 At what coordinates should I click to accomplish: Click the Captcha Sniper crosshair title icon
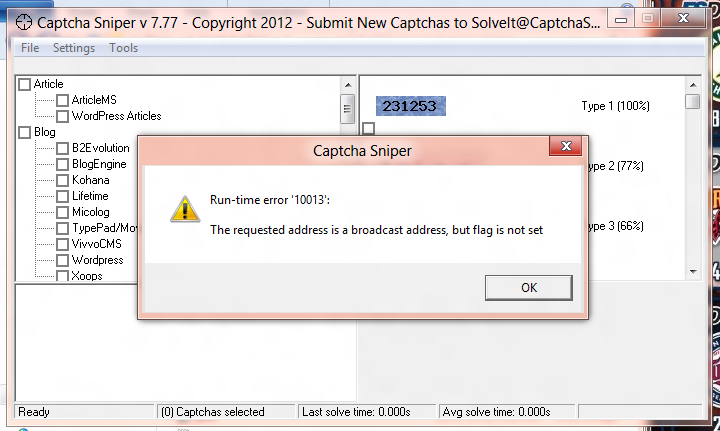[x=23, y=22]
